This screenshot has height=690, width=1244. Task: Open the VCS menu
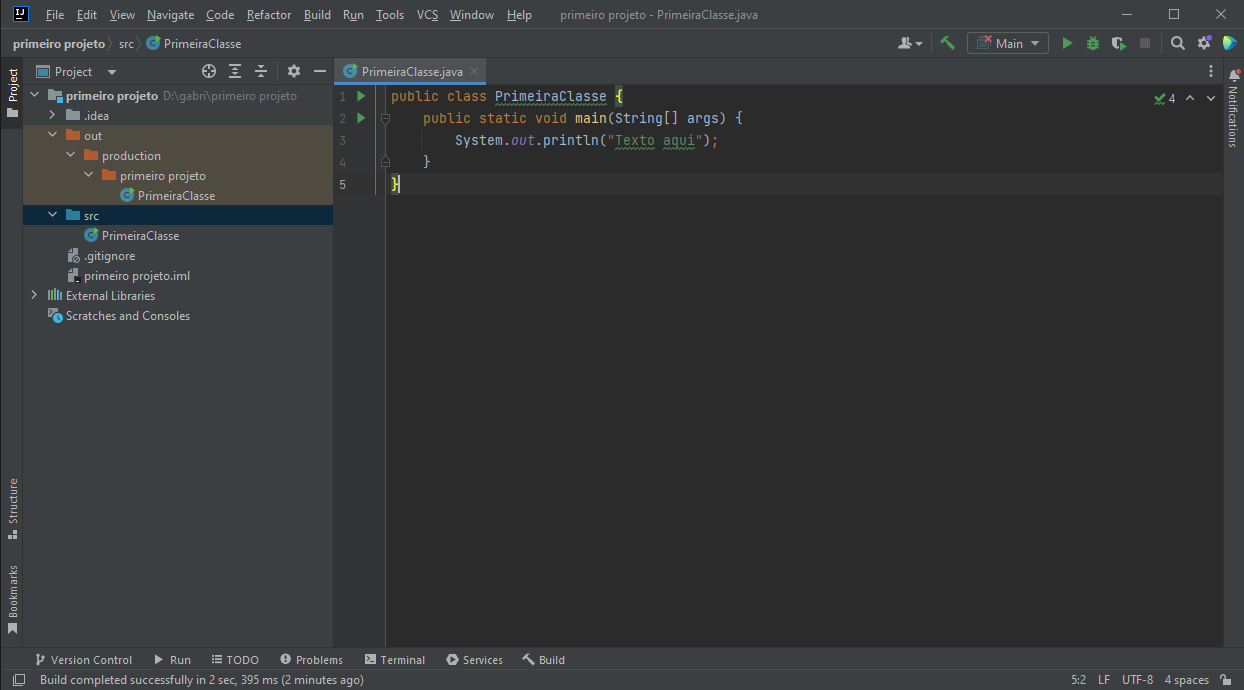point(428,15)
